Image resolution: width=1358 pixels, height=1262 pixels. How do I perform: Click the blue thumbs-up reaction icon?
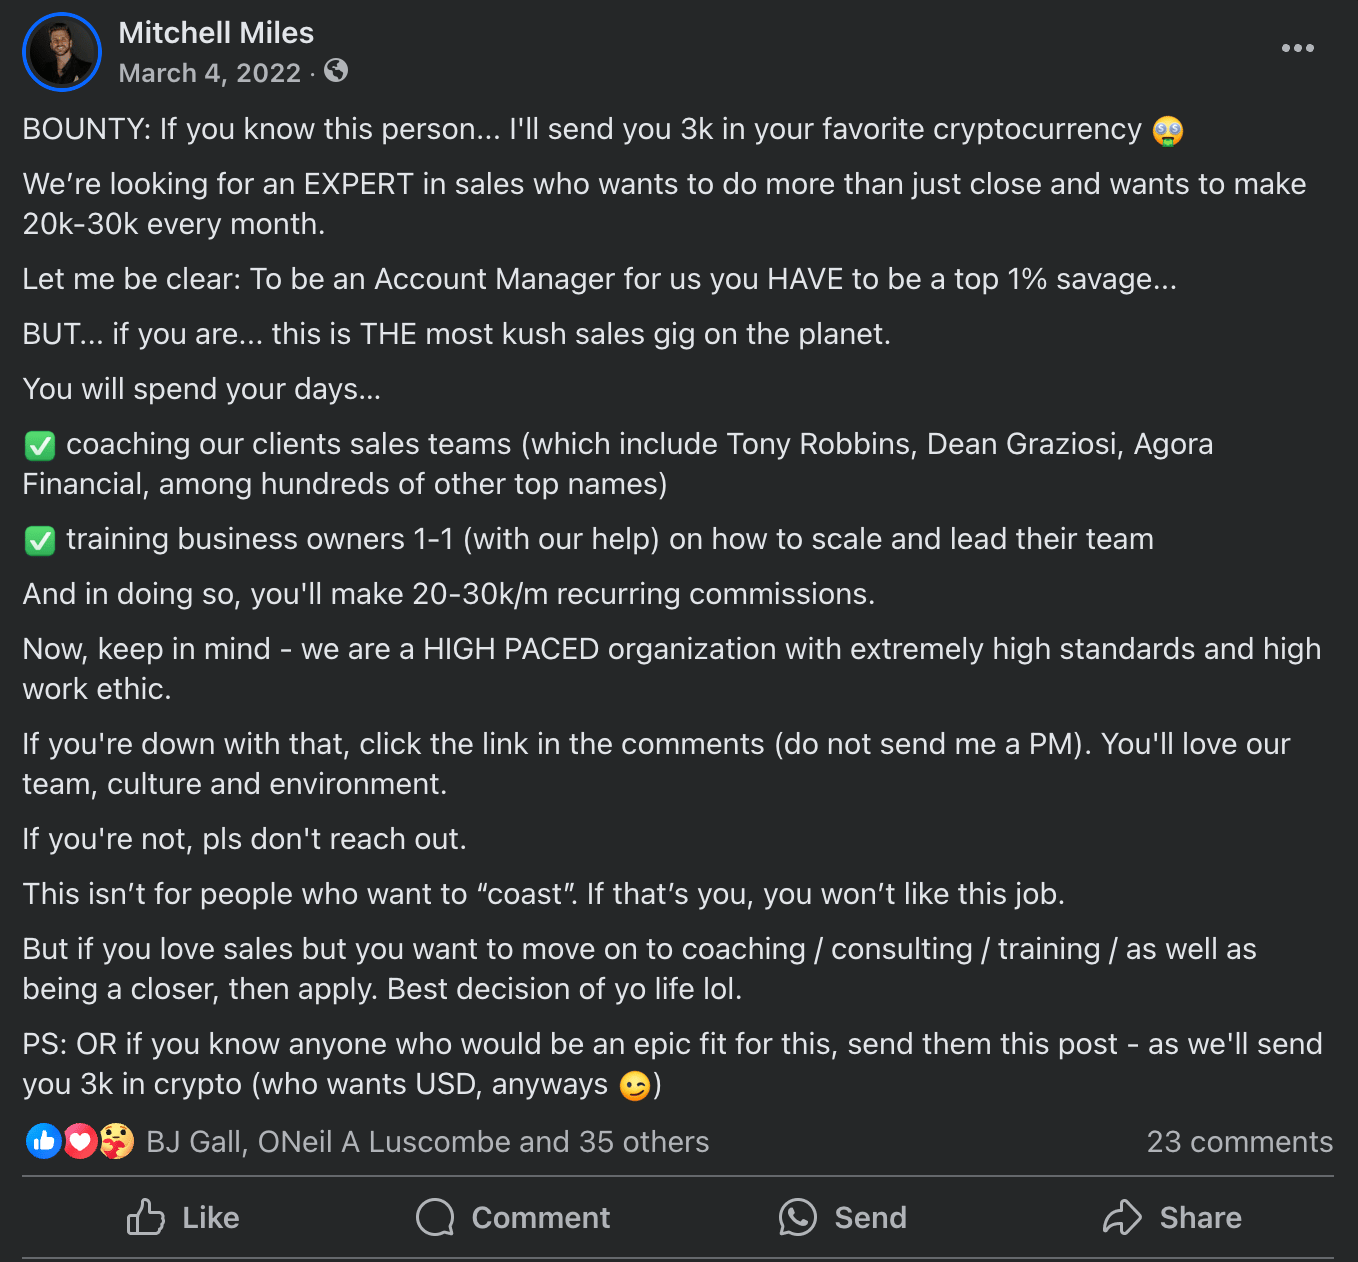click(x=44, y=1141)
